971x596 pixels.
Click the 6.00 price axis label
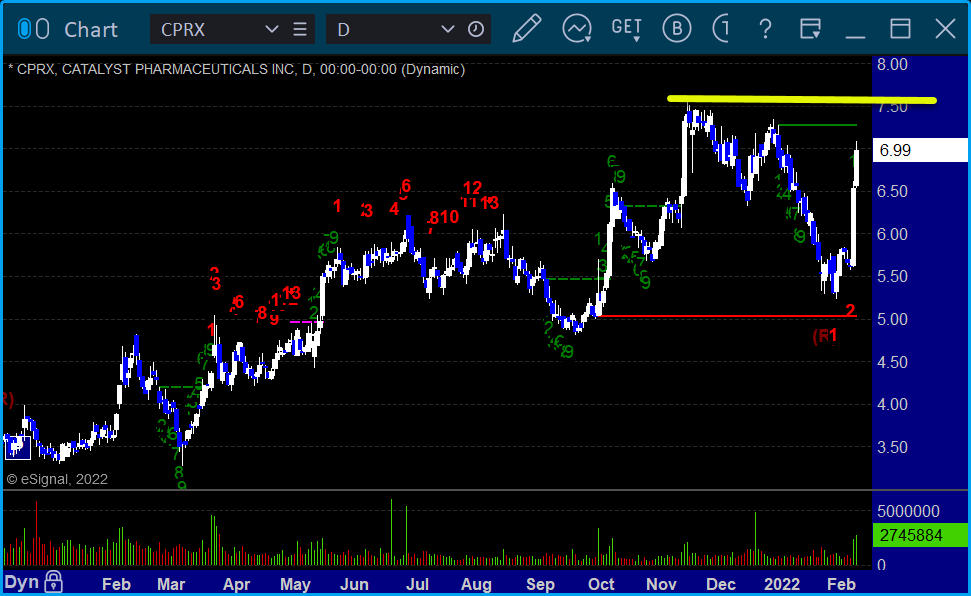click(892, 234)
